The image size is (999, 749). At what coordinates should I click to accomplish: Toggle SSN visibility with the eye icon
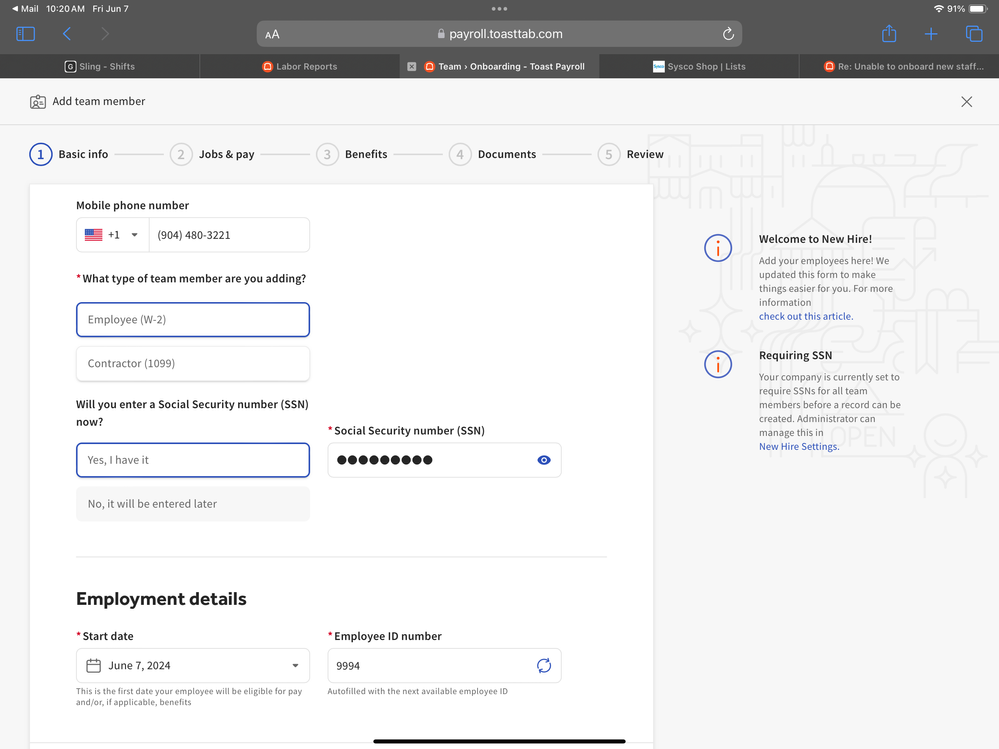click(544, 460)
